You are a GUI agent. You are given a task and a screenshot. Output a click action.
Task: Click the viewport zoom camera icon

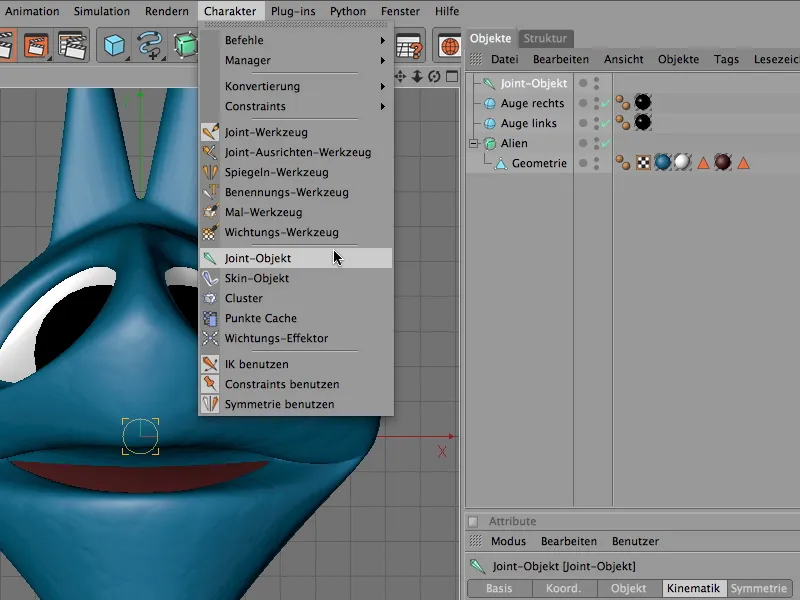coord(417,77)
